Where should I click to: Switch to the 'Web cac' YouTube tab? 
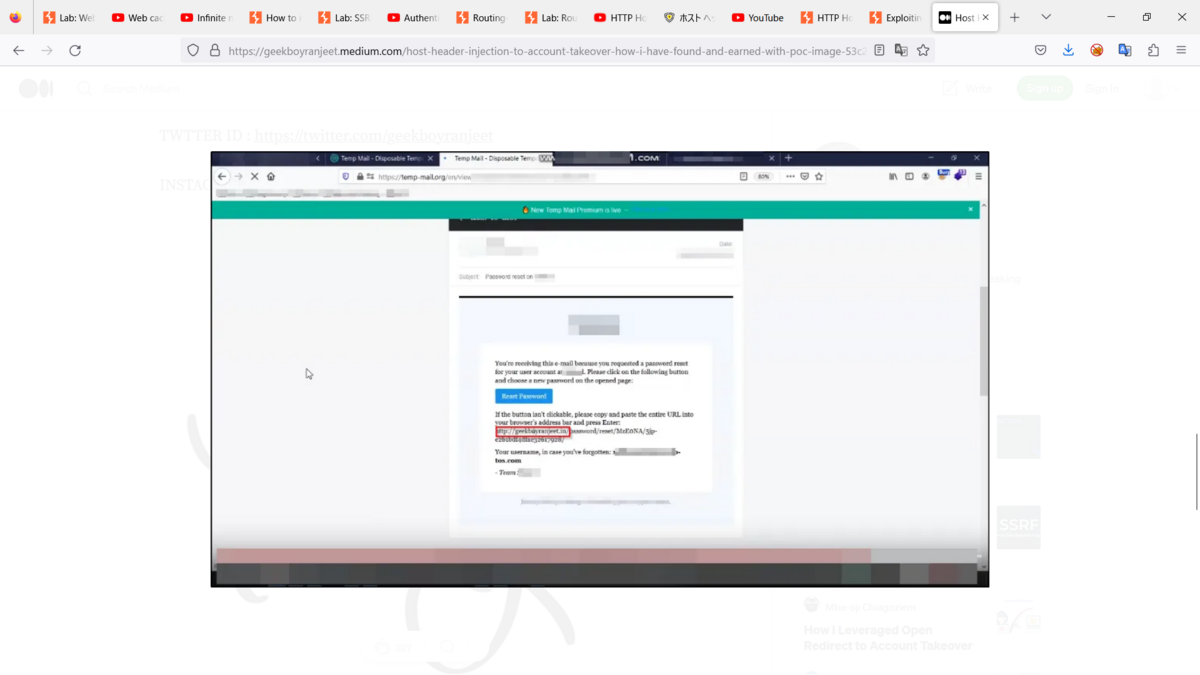click(x=137, y=17)
